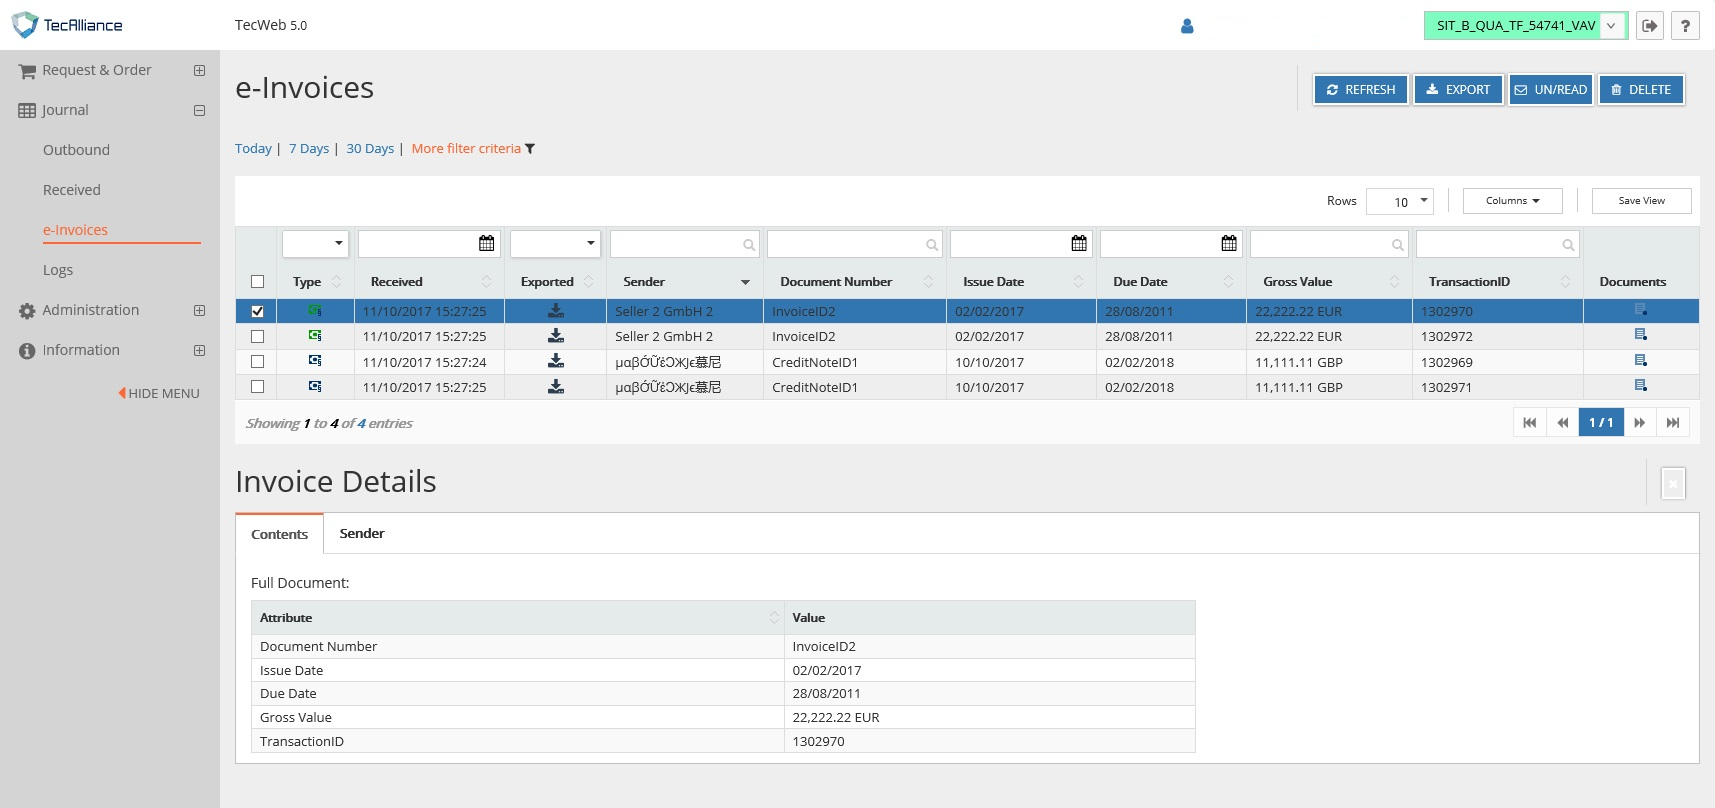1715x808 pixels.
Task: Download export for transaction 1302971
Action: click(x=556, y=386)
